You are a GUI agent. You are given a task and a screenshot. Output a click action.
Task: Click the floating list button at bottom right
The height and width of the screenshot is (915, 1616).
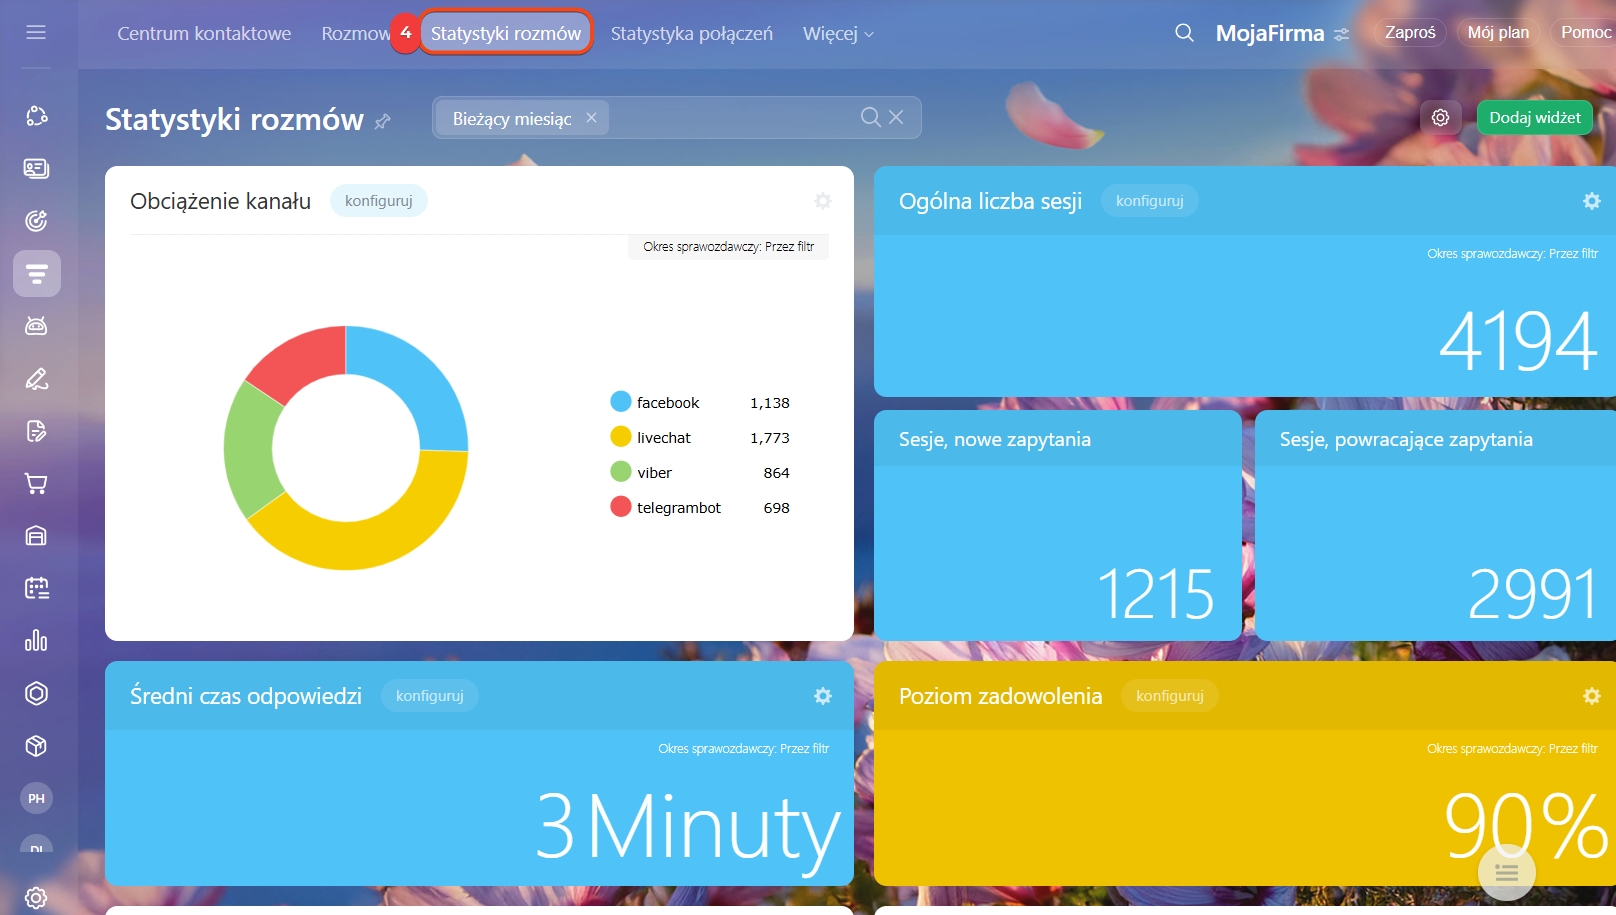click(x=1507, y=873)
